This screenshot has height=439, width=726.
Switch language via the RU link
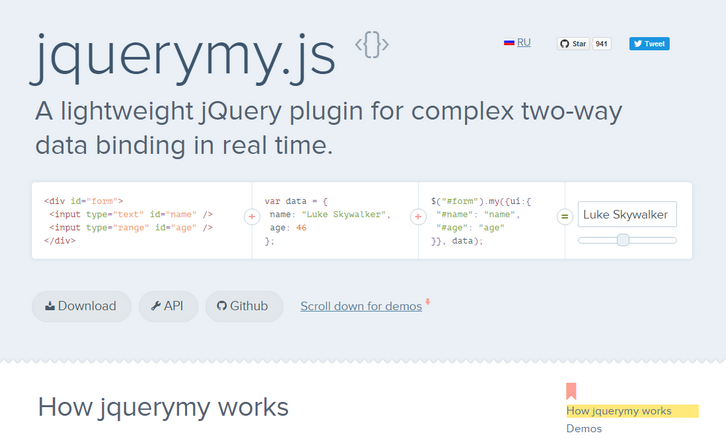(x=524, y=43)
